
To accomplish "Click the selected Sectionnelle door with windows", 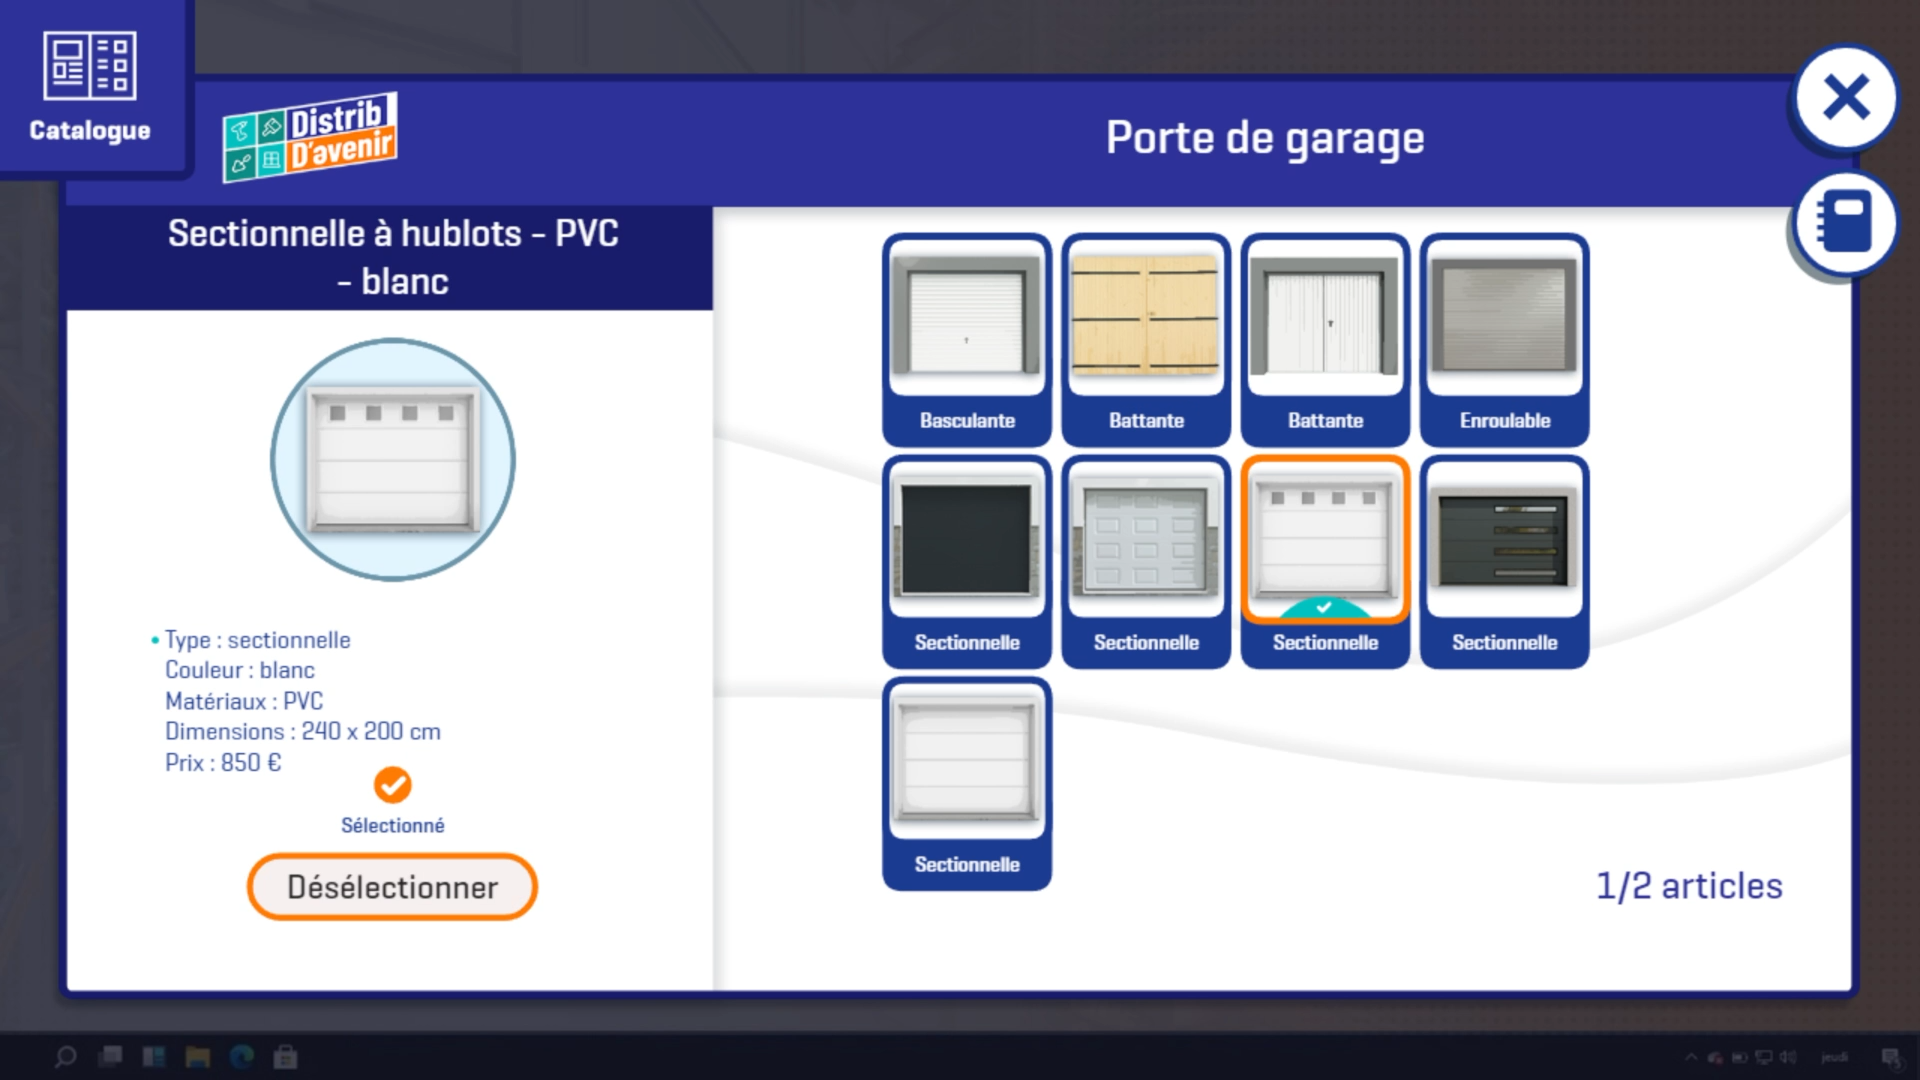I will (1325, 562).
